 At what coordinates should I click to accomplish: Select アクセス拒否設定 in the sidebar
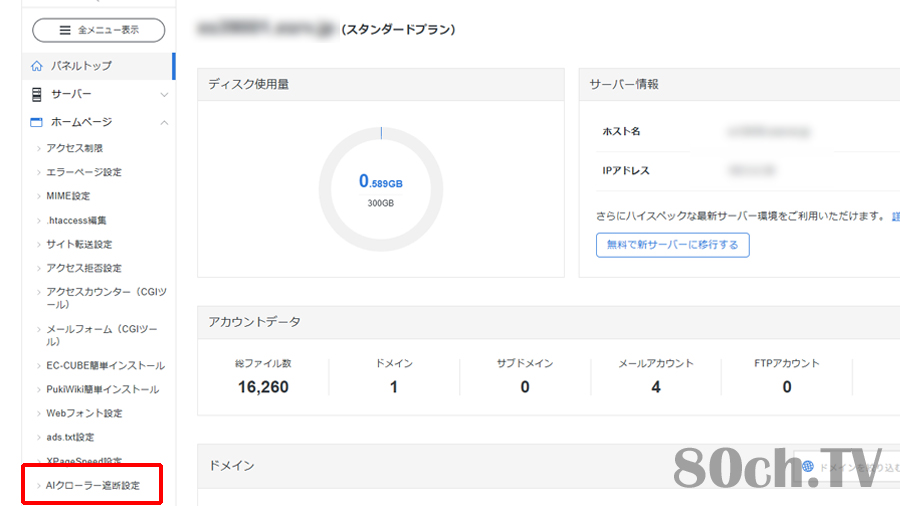tap(83, 268)
